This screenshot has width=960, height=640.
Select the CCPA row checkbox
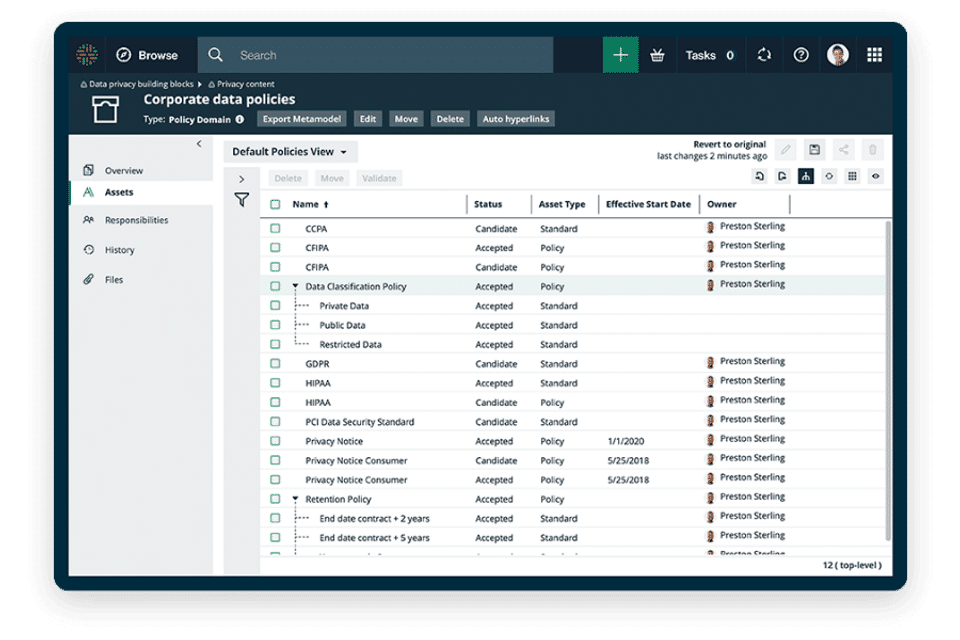pos(276,228)
